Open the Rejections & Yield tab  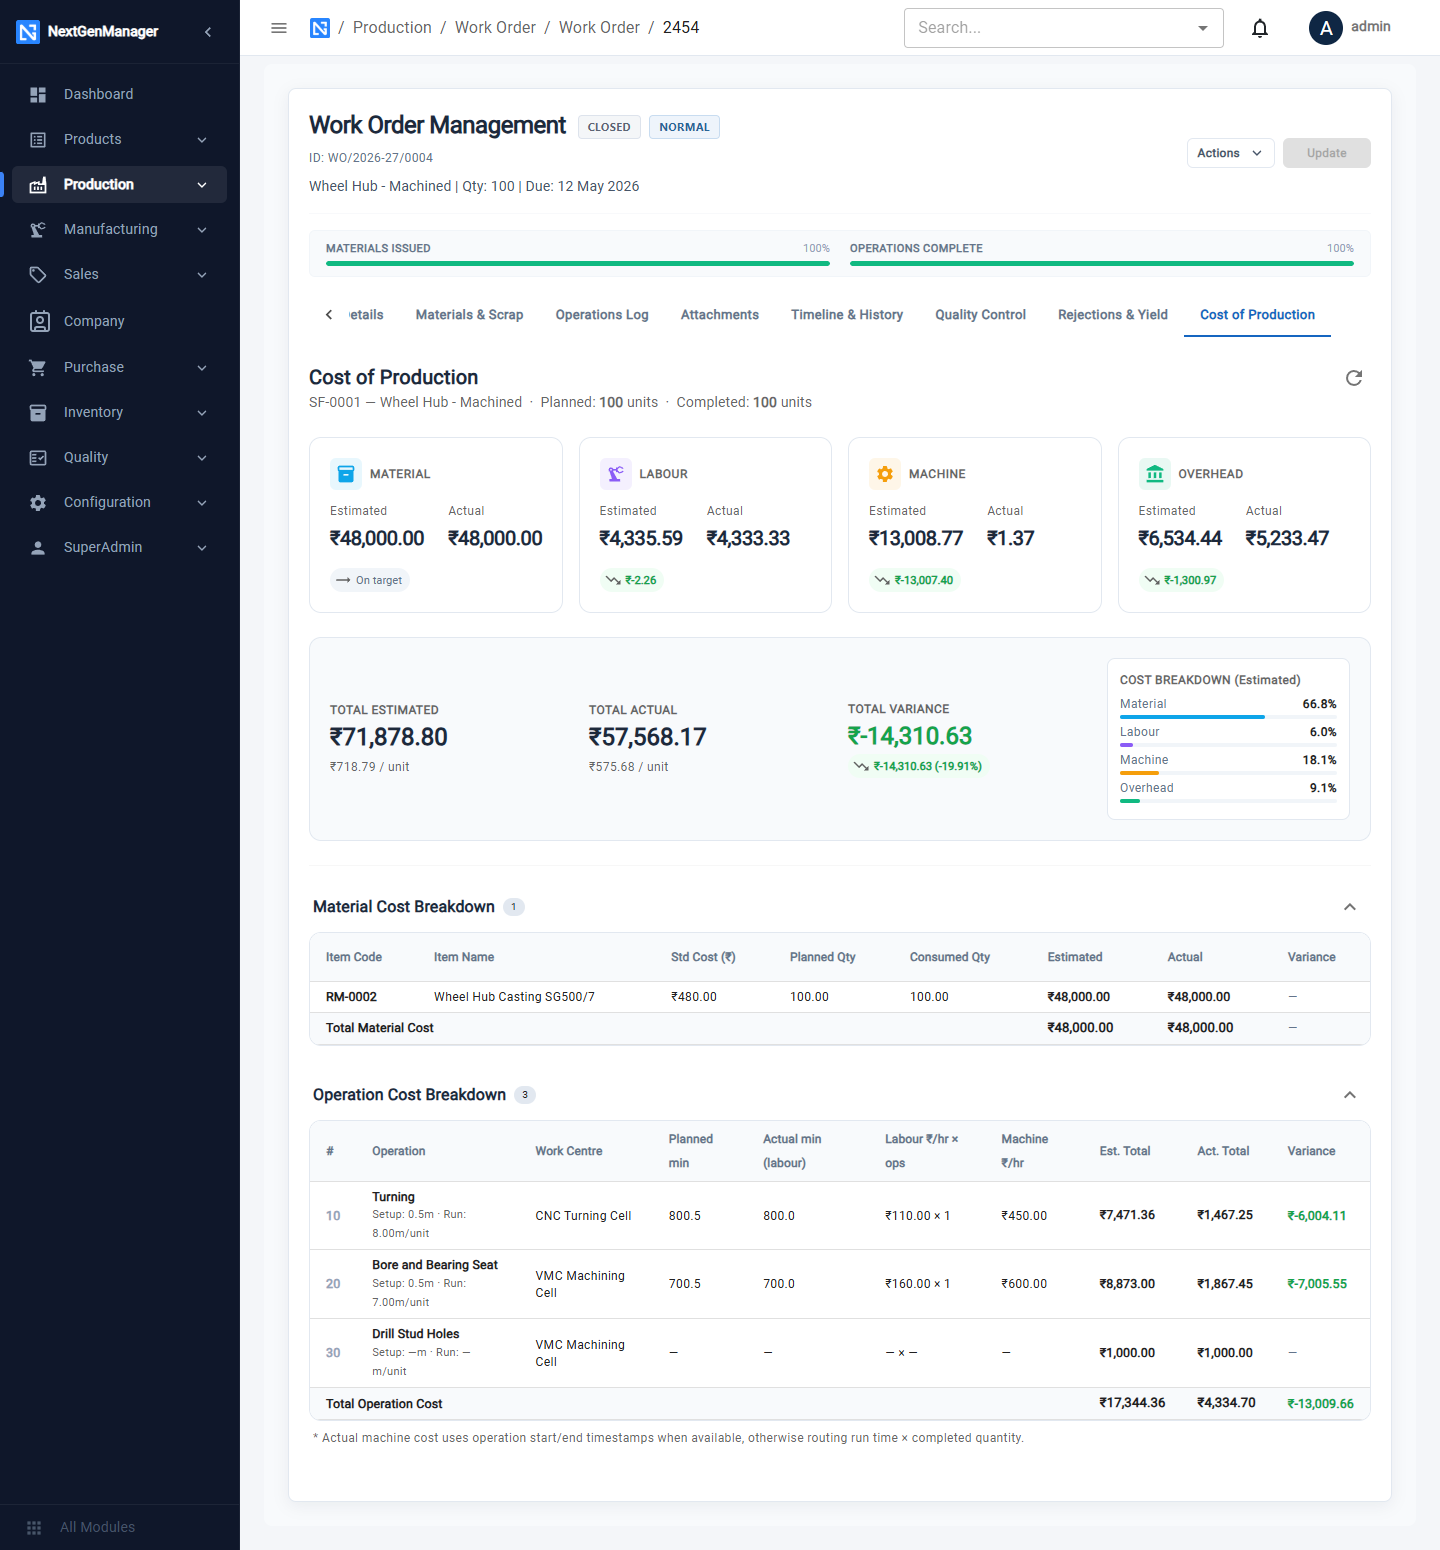1113,314
